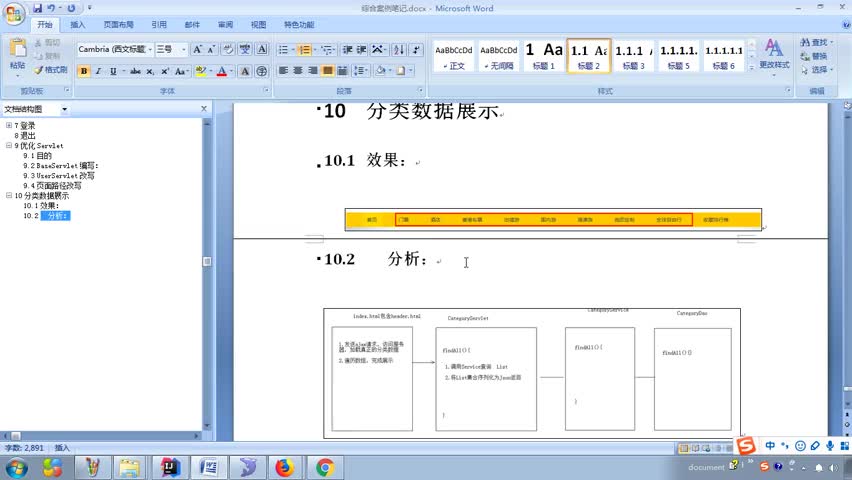852x480 pixels.
Task: Grow font size with the A-up icon
Action: tap(197, 49)
